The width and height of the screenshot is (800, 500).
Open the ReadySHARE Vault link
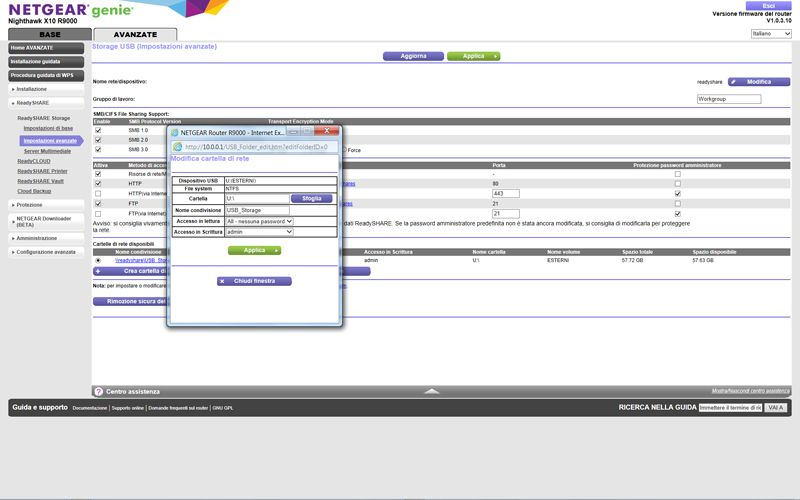coord(40,181)
